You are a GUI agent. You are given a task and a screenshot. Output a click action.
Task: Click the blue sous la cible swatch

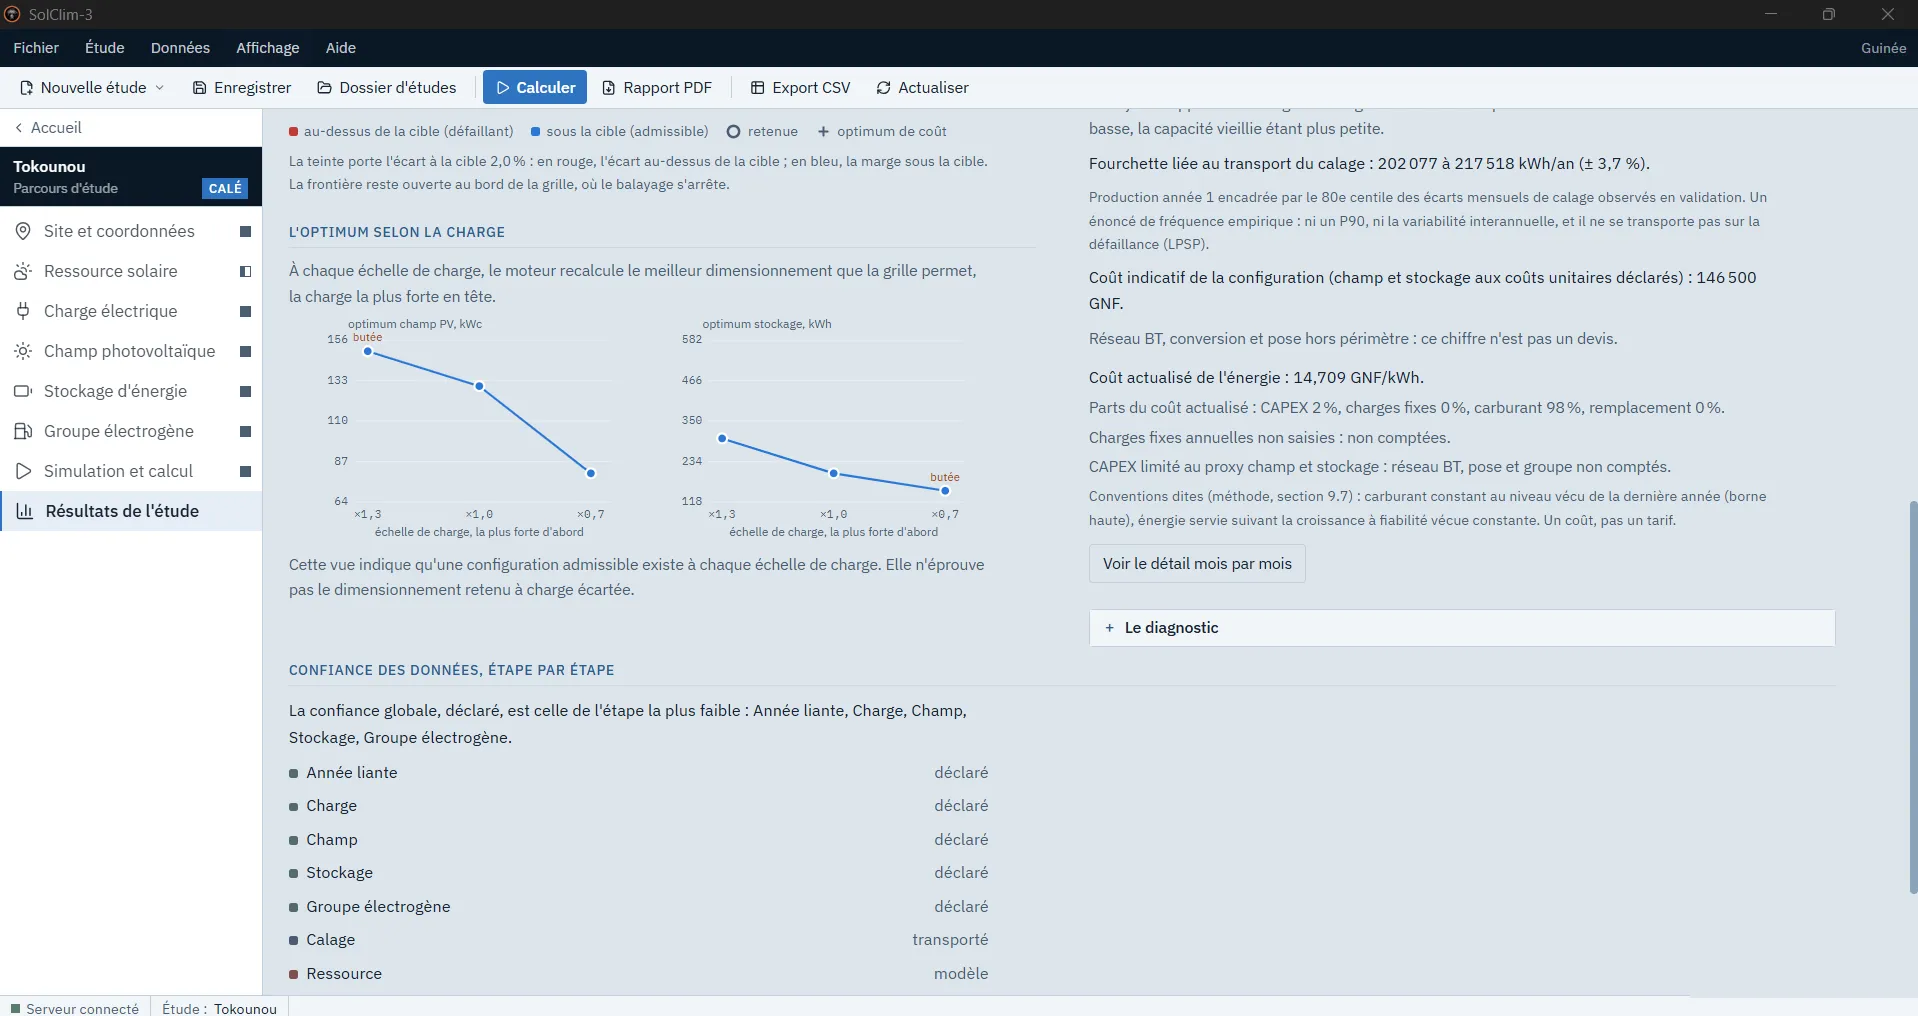536,132
